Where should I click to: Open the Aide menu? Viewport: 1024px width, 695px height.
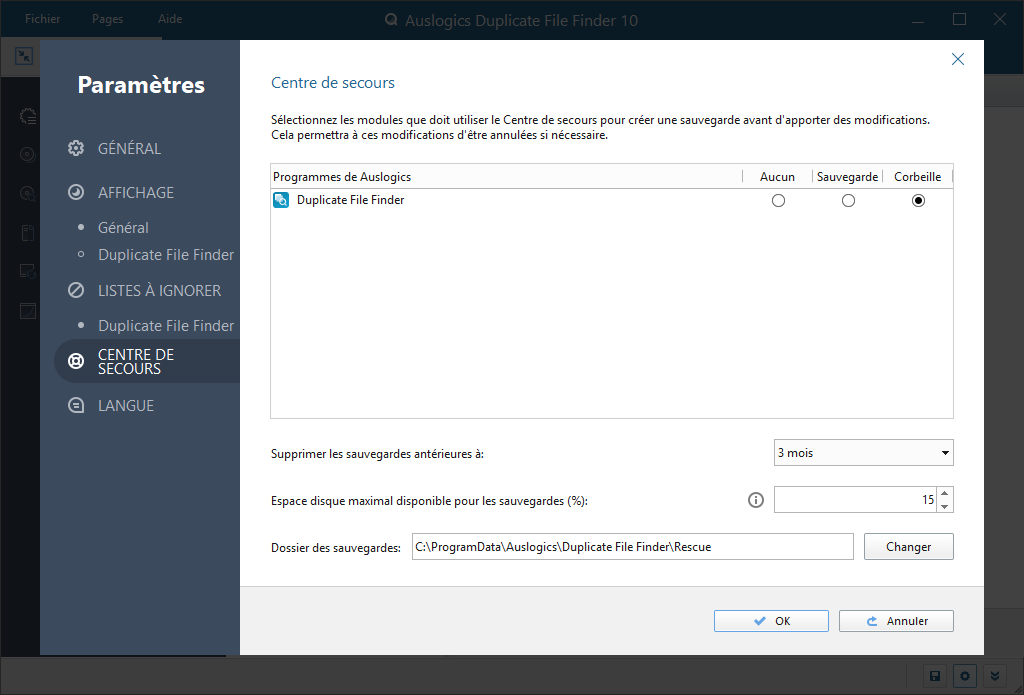click(170, 19)
